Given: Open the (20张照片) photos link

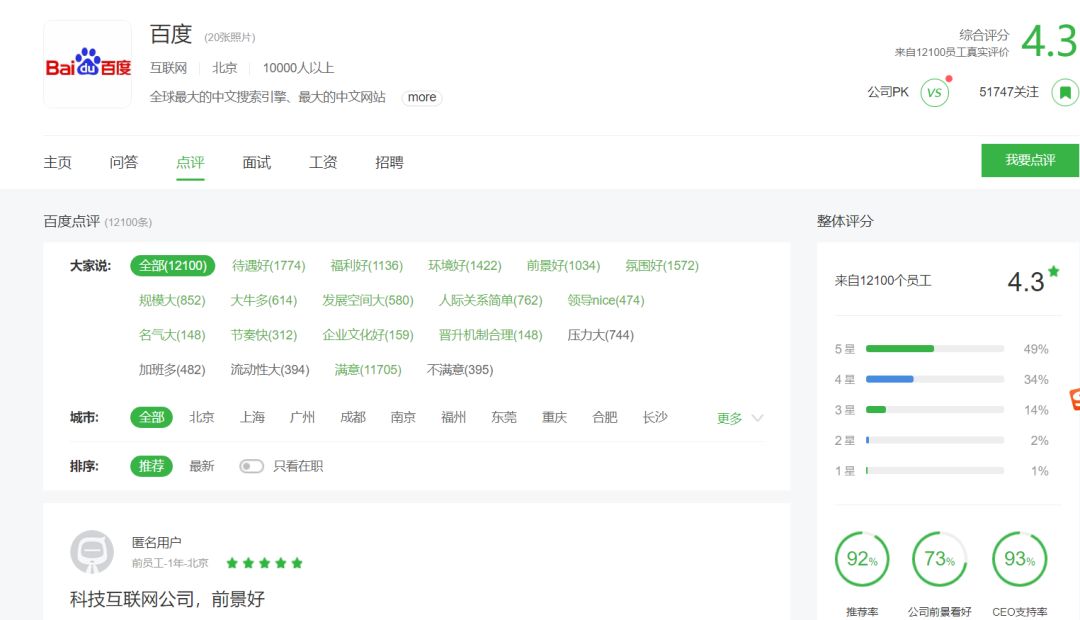Looking at the screenshot, I should pyautogui.click(x=229, y=37).
